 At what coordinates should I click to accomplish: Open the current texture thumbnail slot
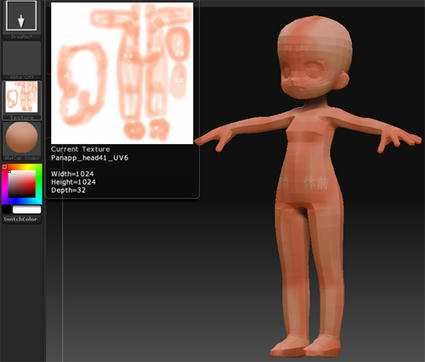pyautogui.click(x=22, y=97)
